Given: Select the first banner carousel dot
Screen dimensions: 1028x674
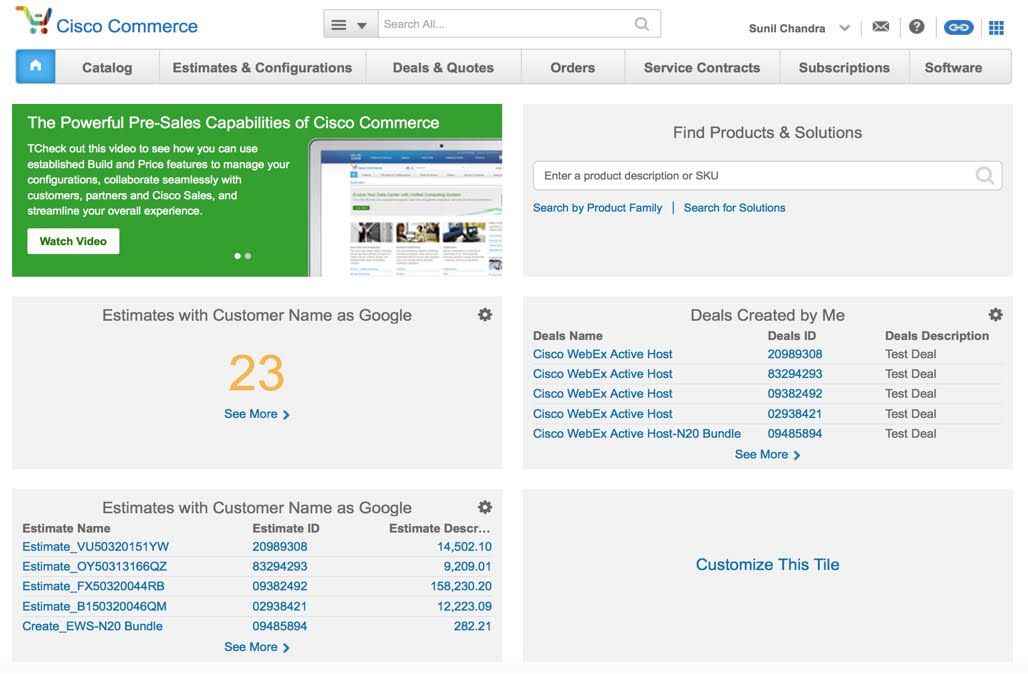Looking at the screenshot, I should click(237, 256).
